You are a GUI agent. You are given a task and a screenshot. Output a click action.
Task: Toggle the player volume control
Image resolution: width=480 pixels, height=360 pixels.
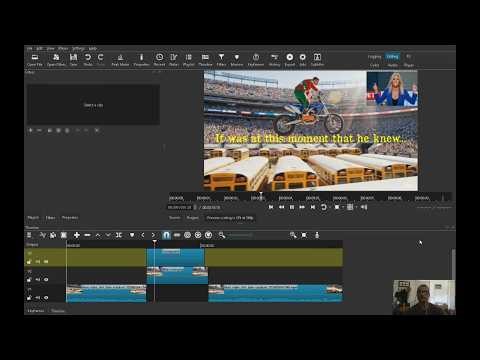pos(364,207)
